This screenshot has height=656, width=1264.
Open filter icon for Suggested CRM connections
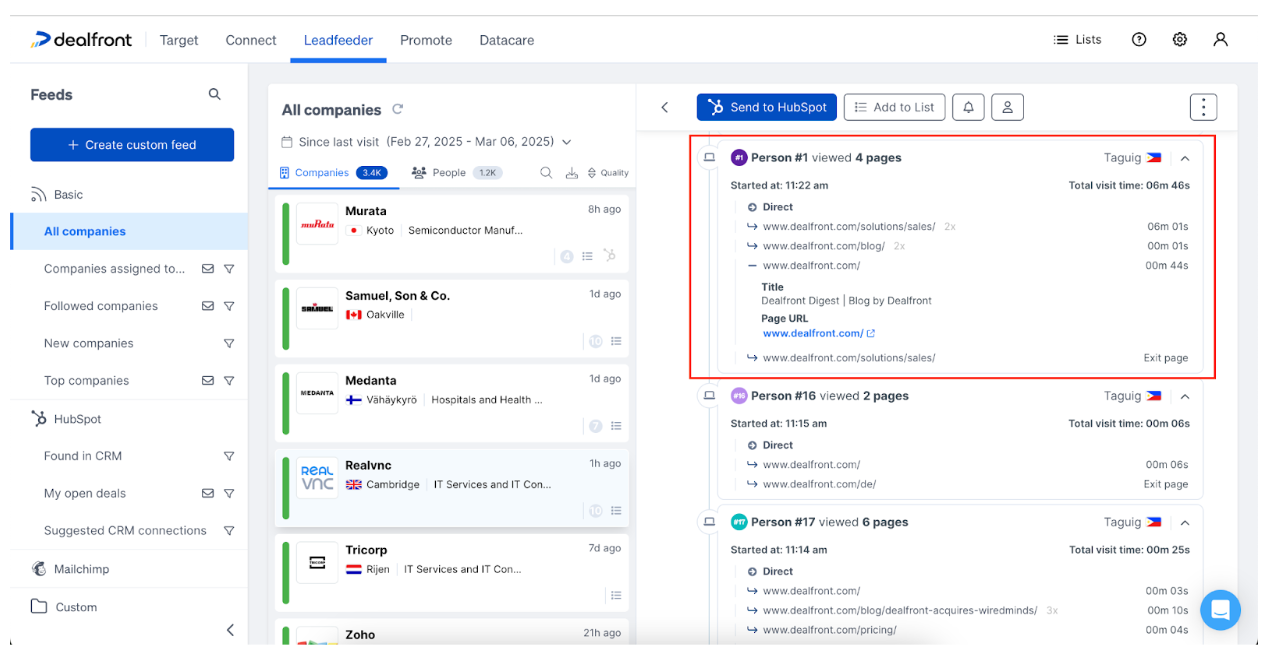(x=229, y=531)
